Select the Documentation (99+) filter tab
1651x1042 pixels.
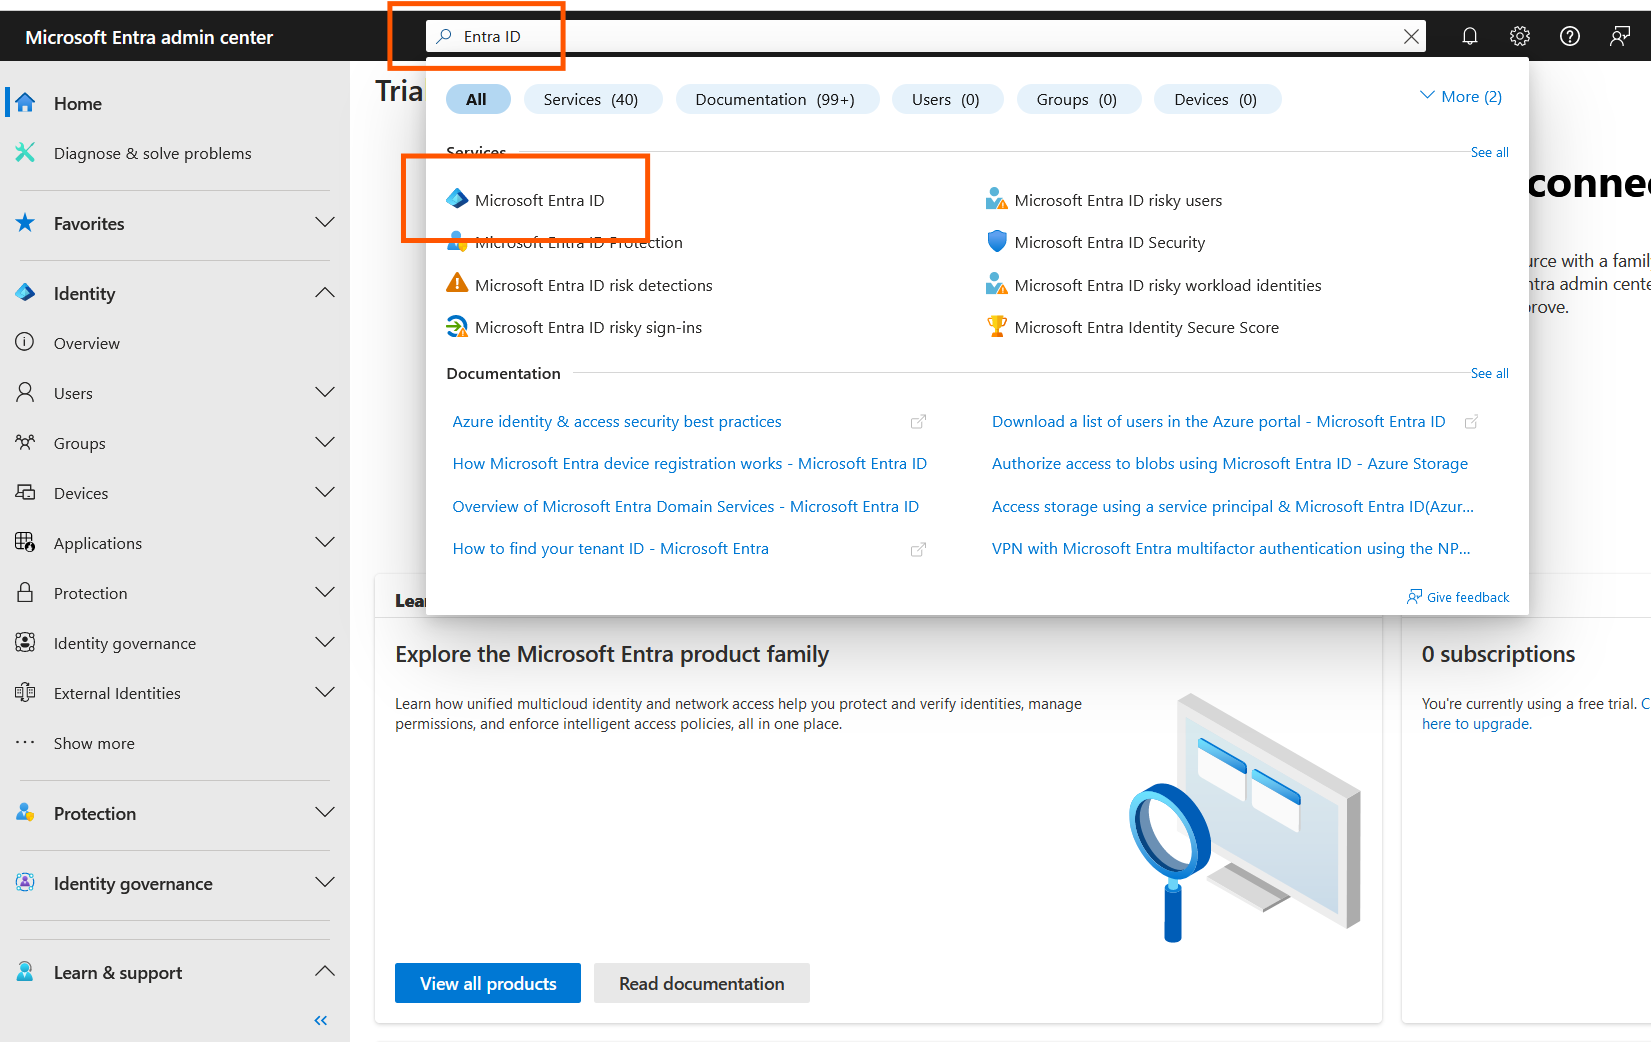point(775,100)
